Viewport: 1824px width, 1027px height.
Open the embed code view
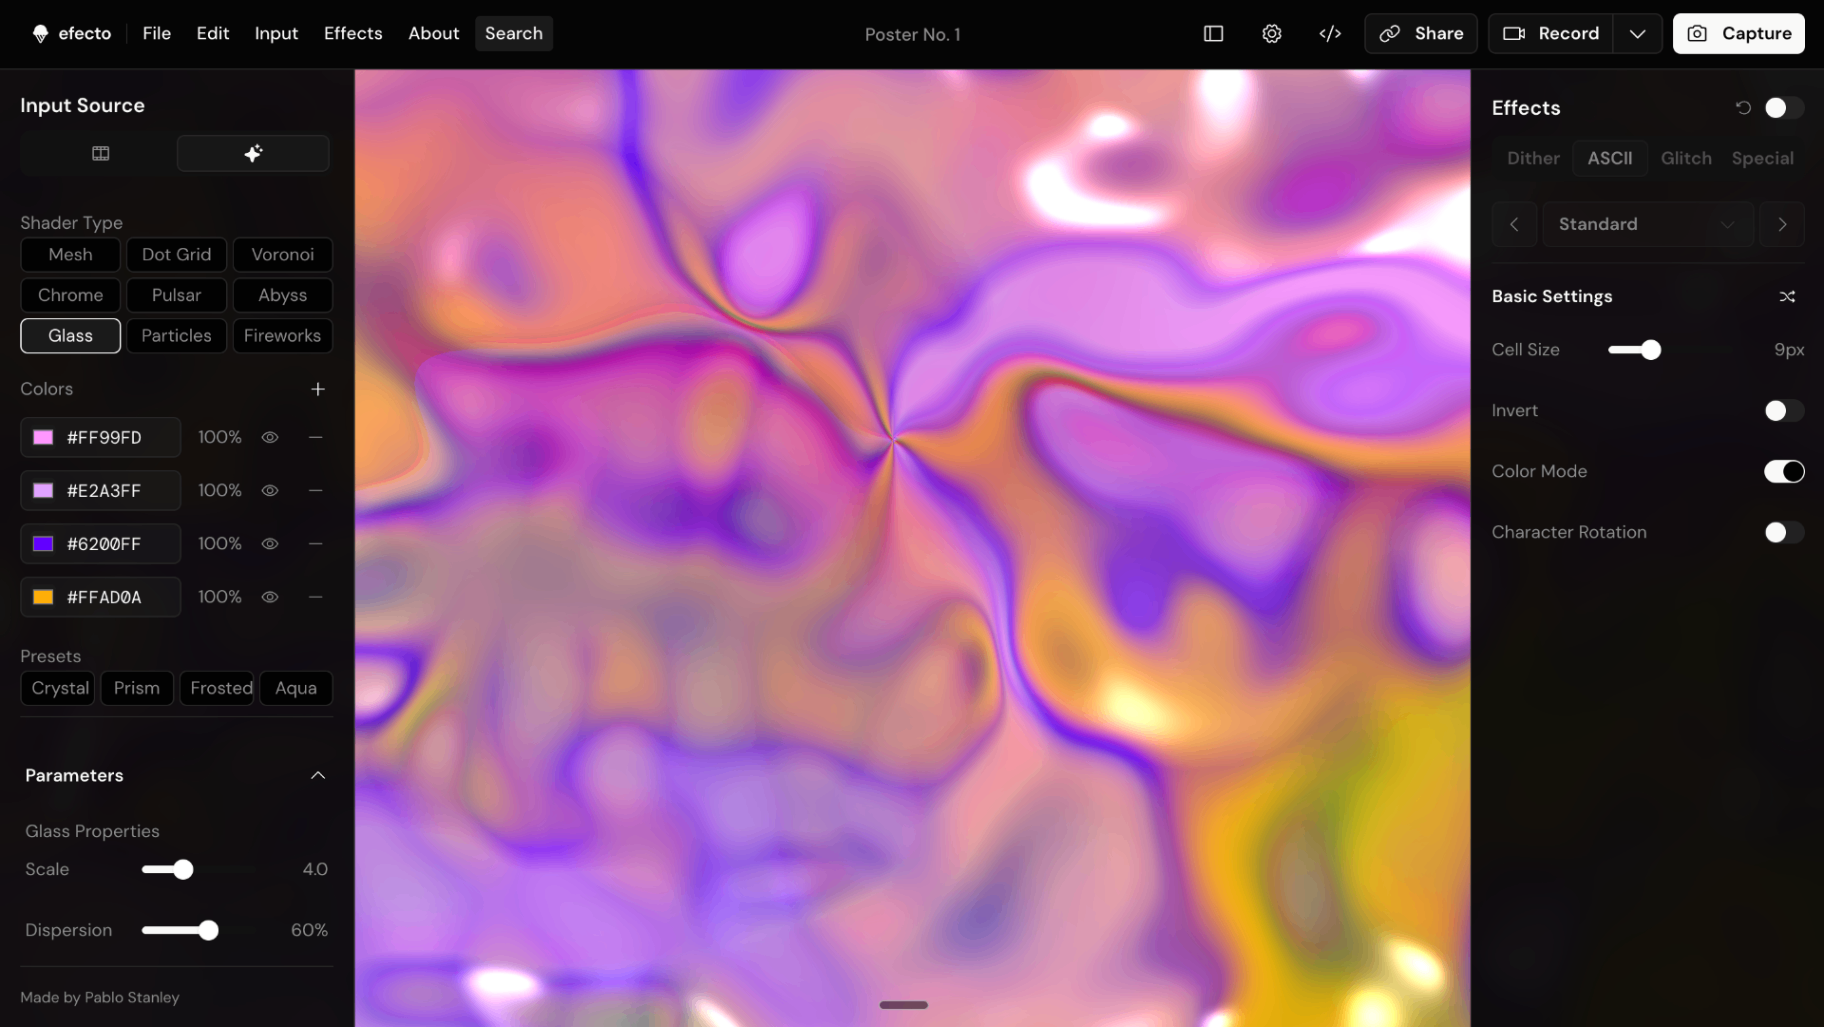(x=1330, y=33)
